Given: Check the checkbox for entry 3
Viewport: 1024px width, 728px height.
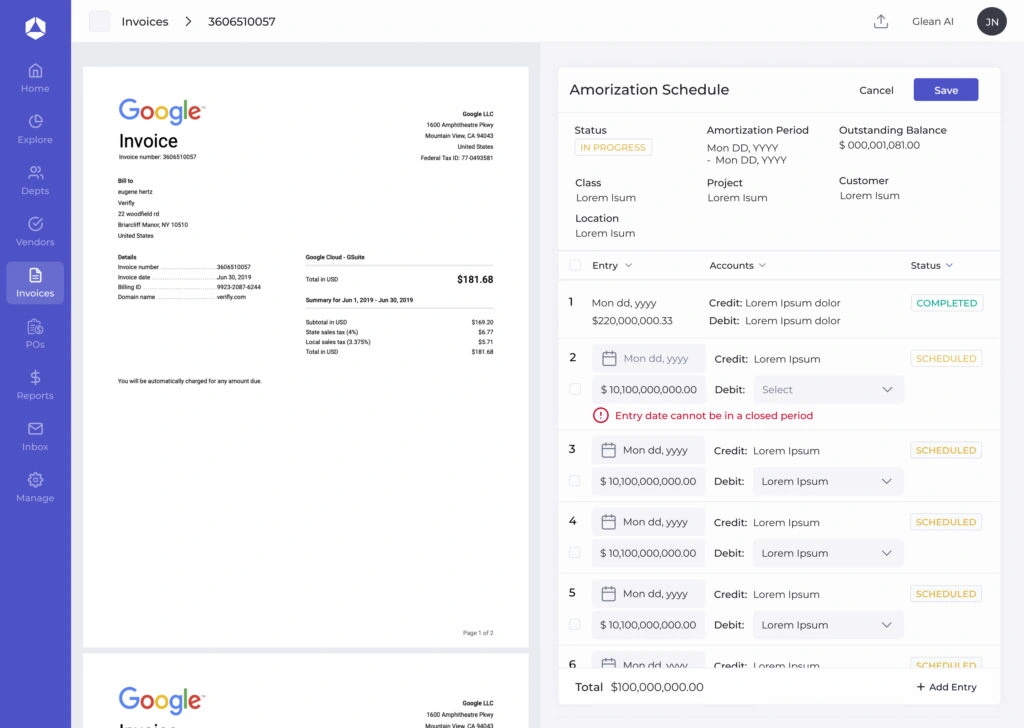Looking at the screenshot, I should point(575,481).
